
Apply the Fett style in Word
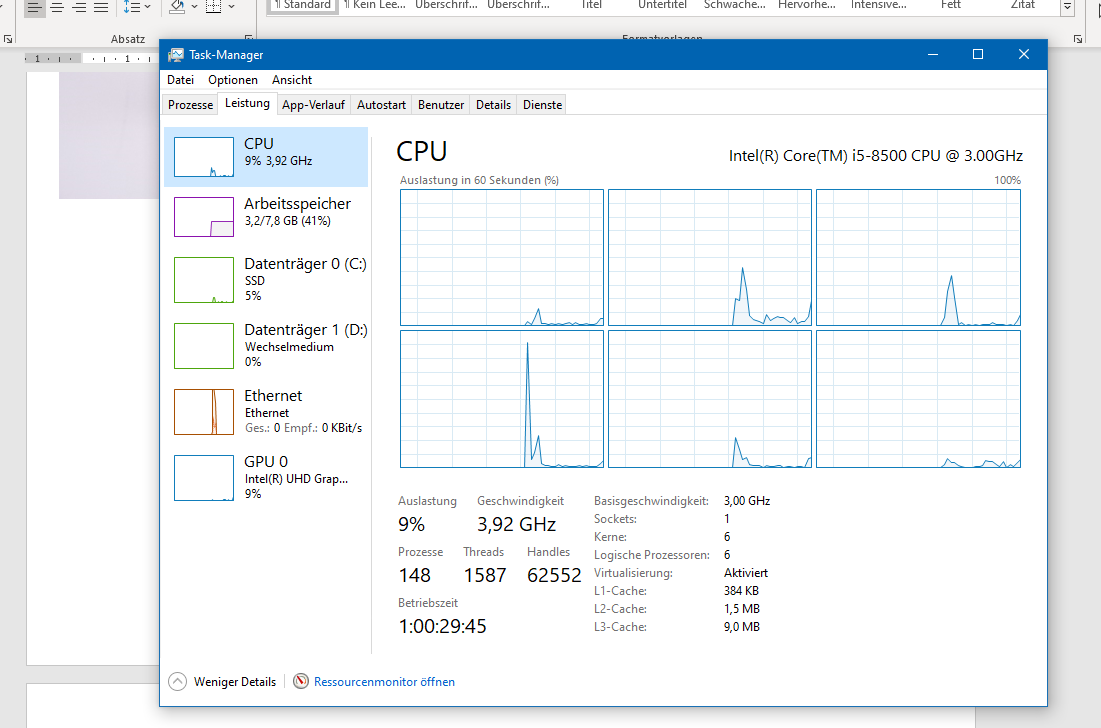click(x=951, y=6)
